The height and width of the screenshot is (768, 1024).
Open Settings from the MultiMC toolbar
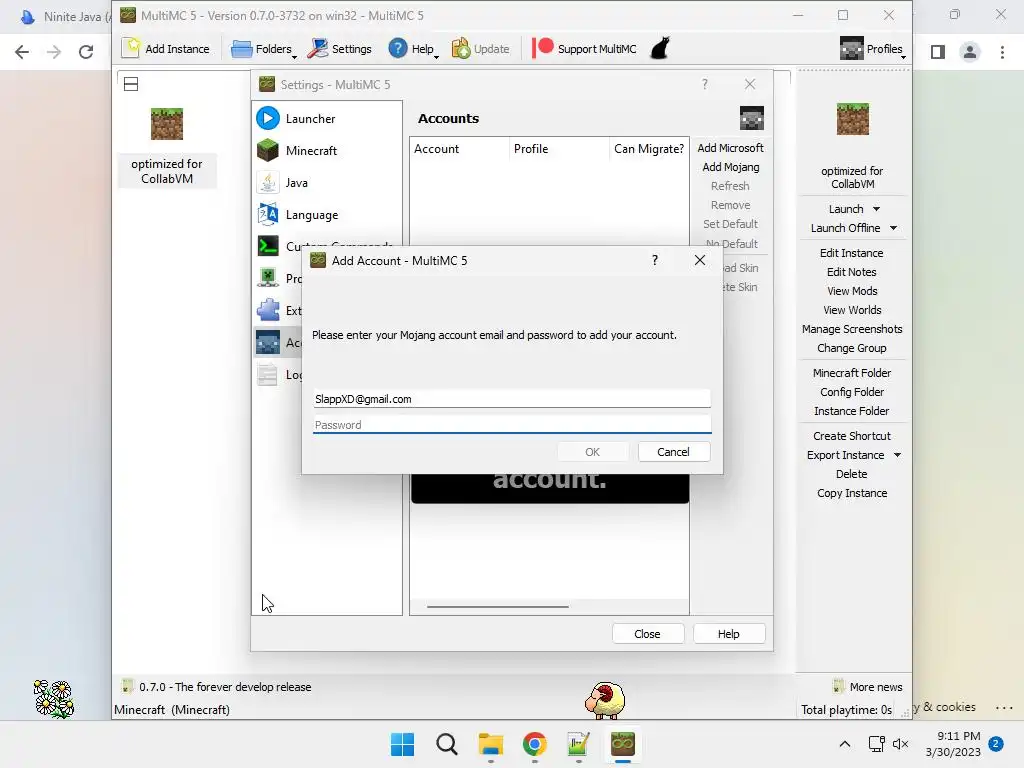(340, 49)
